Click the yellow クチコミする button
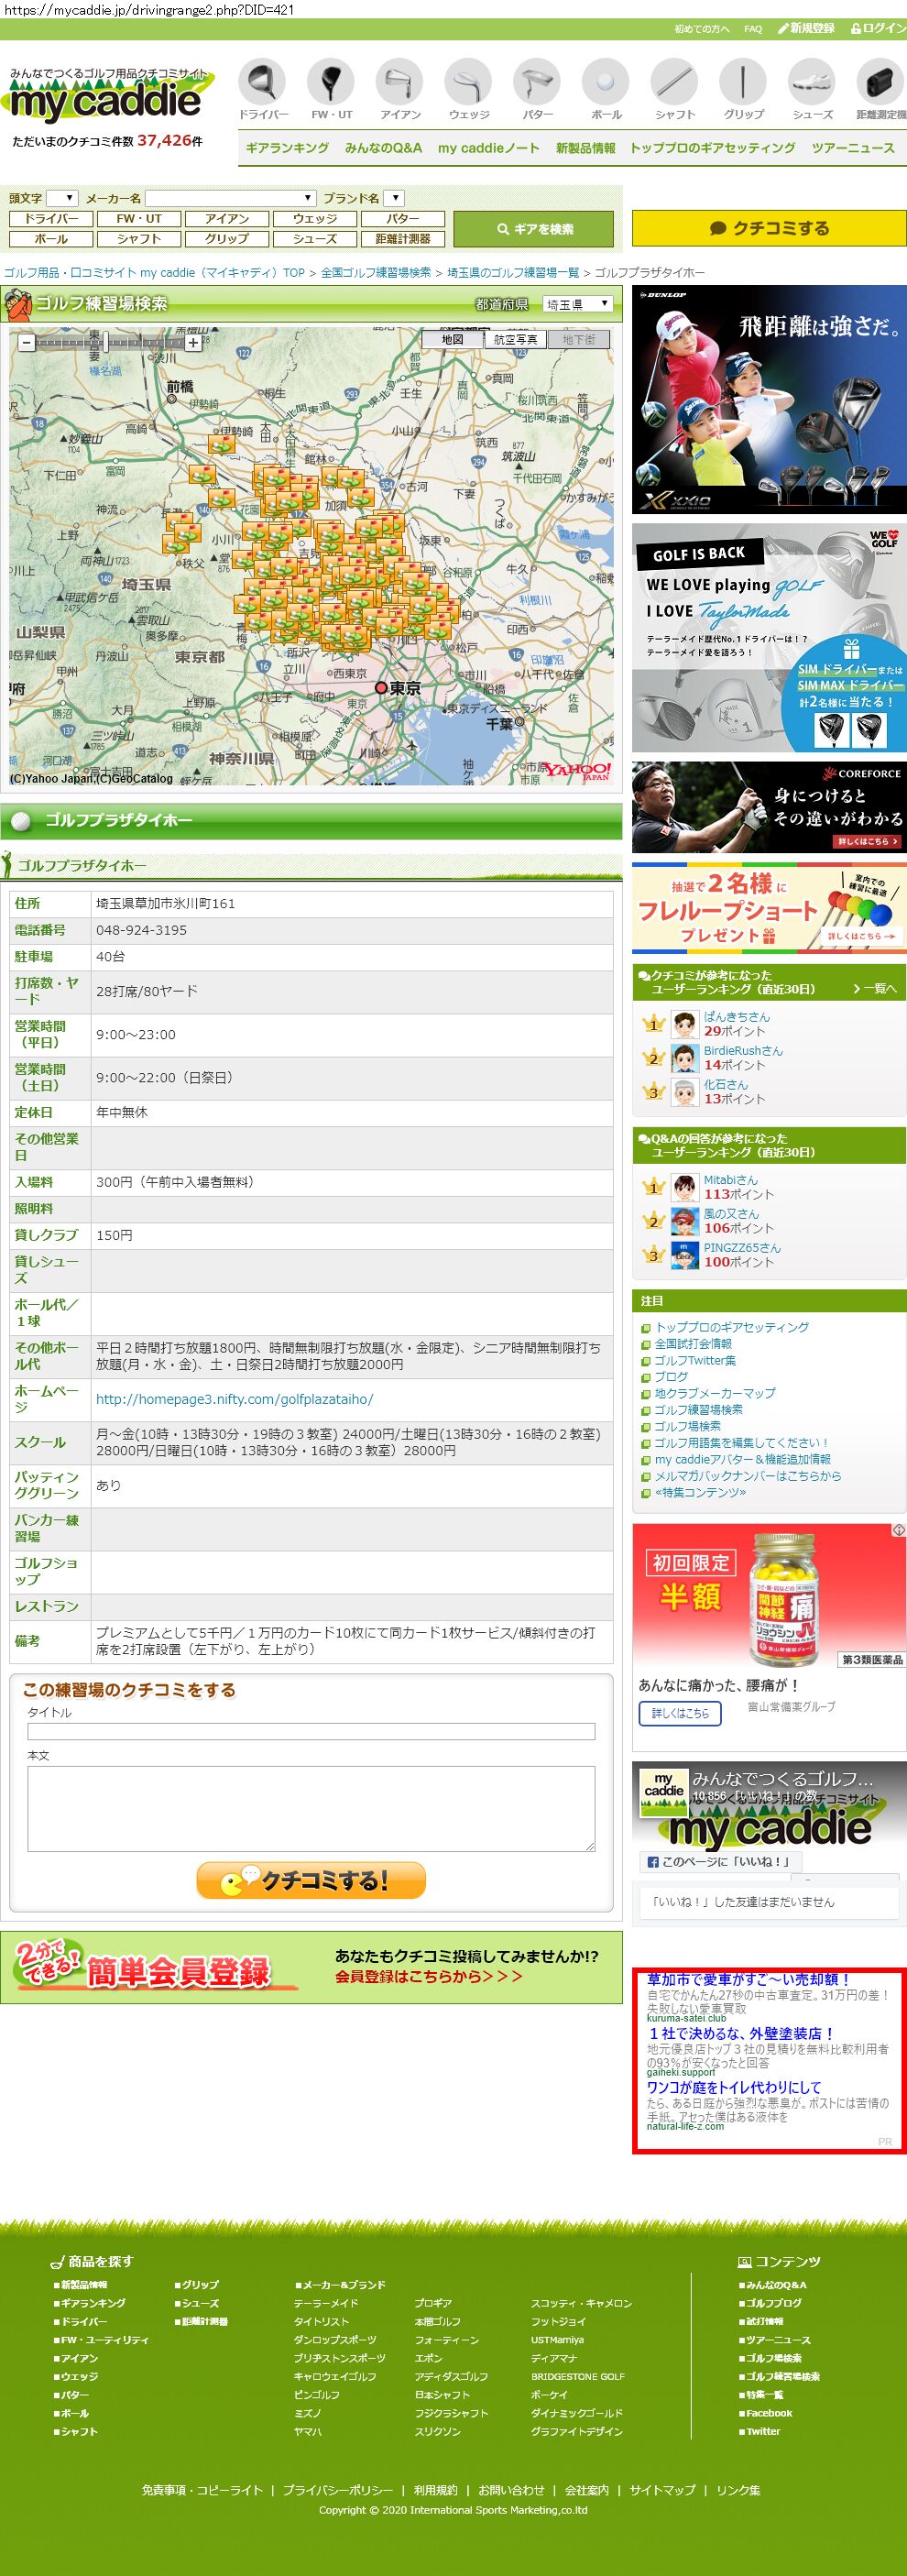 [x=769, y=228]
